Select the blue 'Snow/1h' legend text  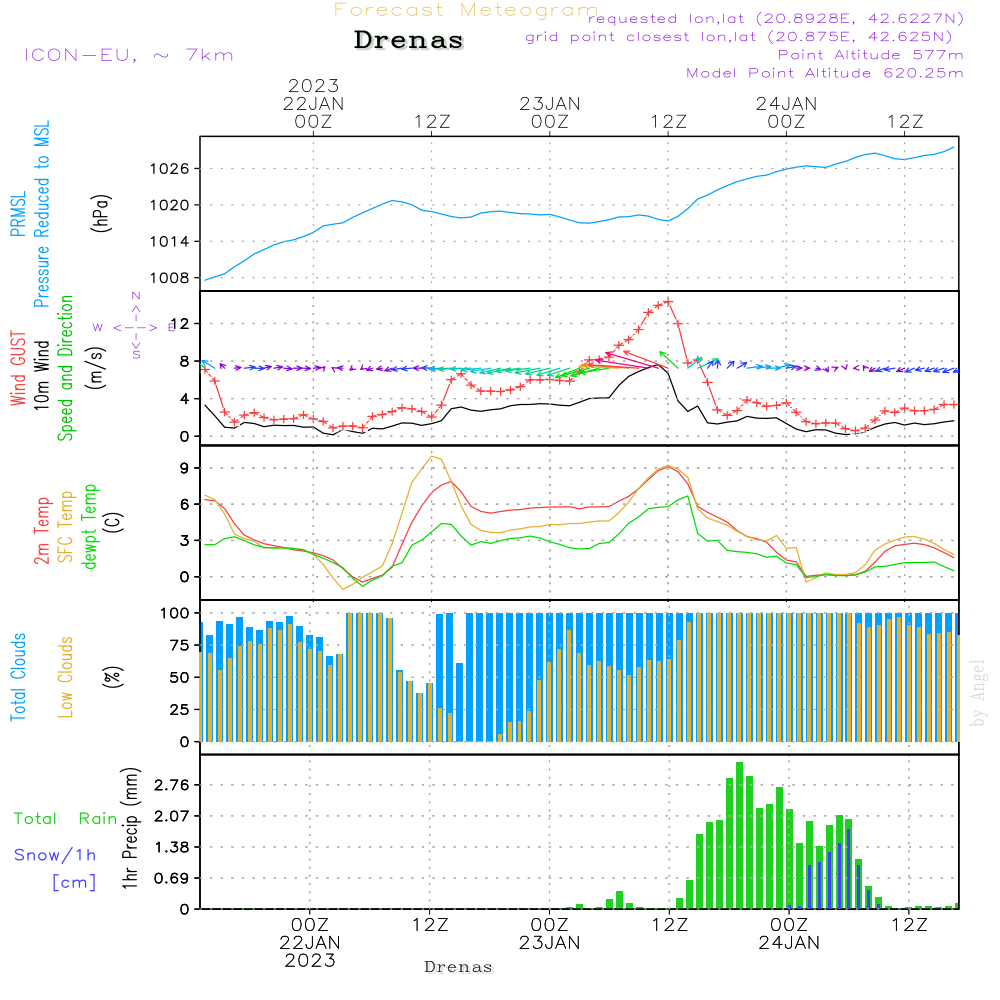pyautogui.click(x=55, y=855)
